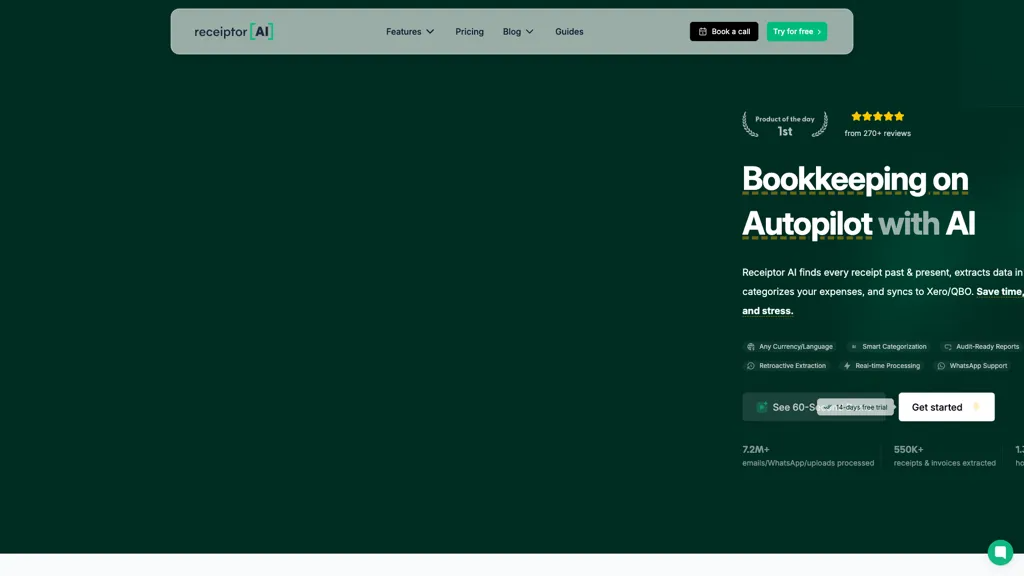Click the Real-time Processing lightning icon
The image size is (1024, 576).
pos(847,366)
